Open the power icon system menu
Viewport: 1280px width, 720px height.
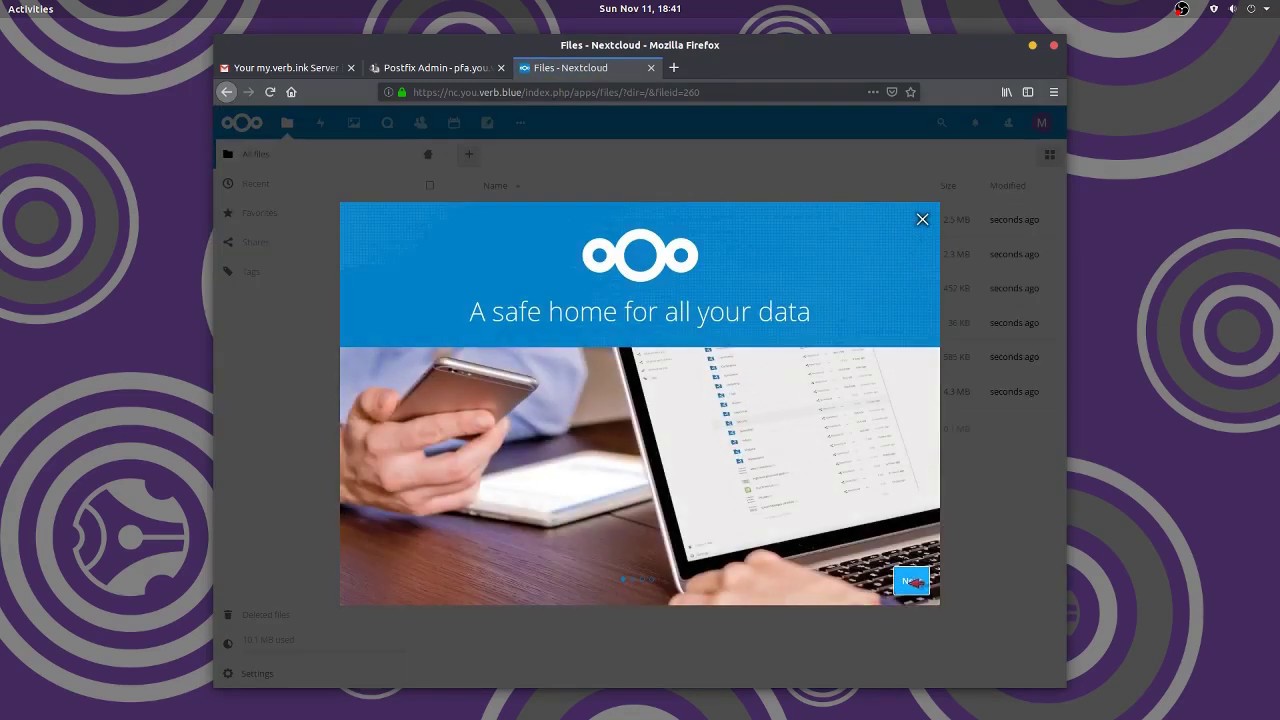click(1251, 9)
